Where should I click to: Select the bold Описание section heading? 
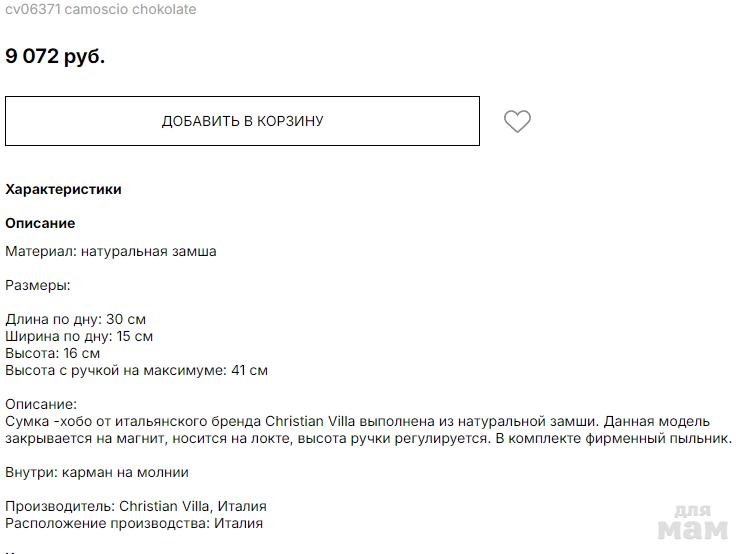click(40, 223)
